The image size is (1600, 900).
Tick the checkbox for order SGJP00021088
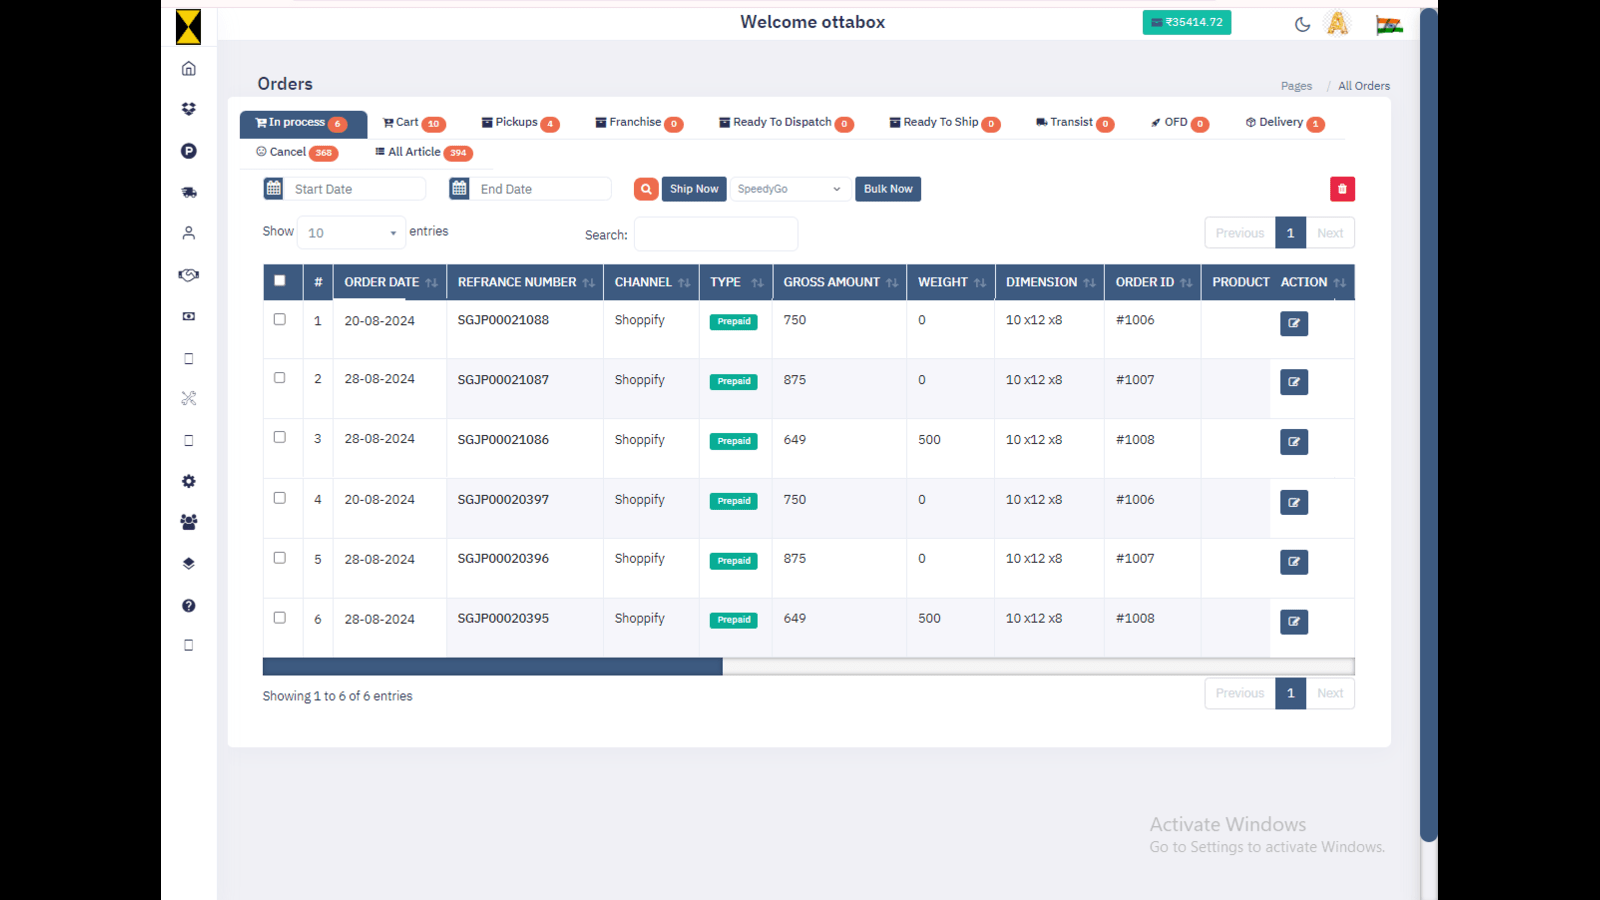280,317
